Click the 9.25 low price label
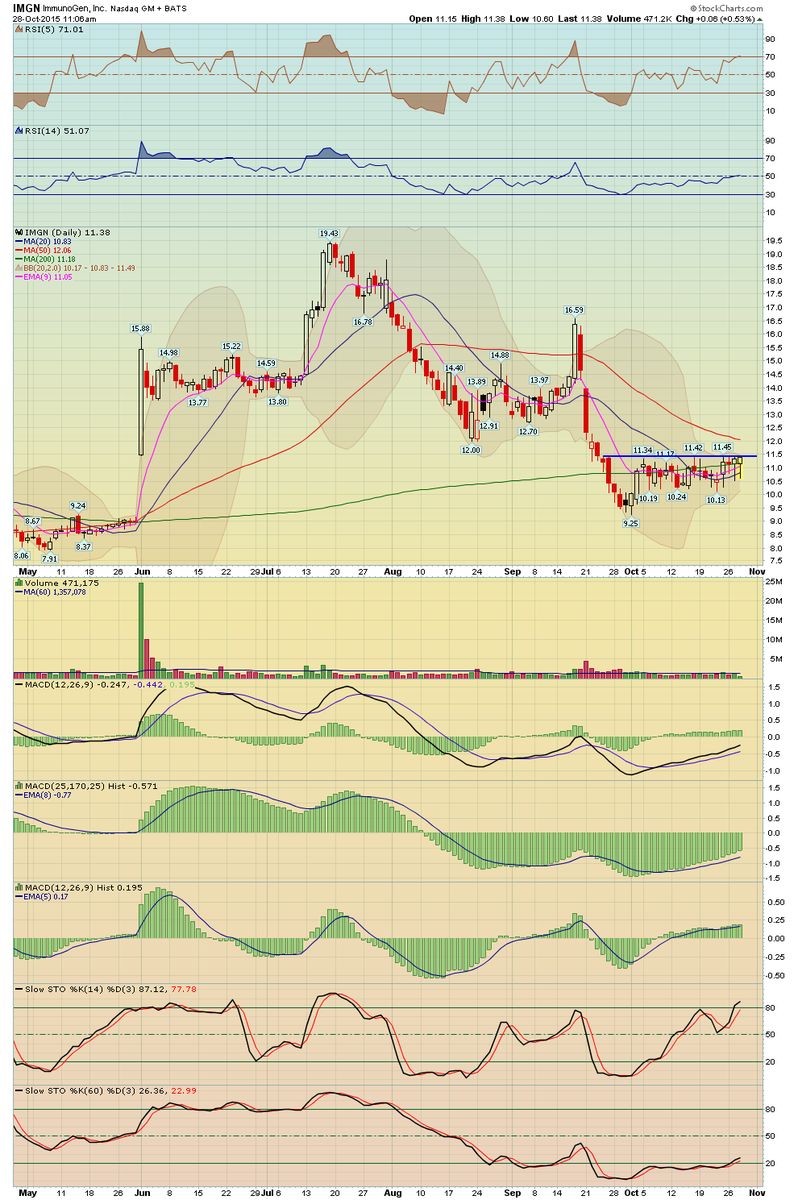The height and width of the screenshot is (1200, 798). pyautogui.click(x=630, y=523)
